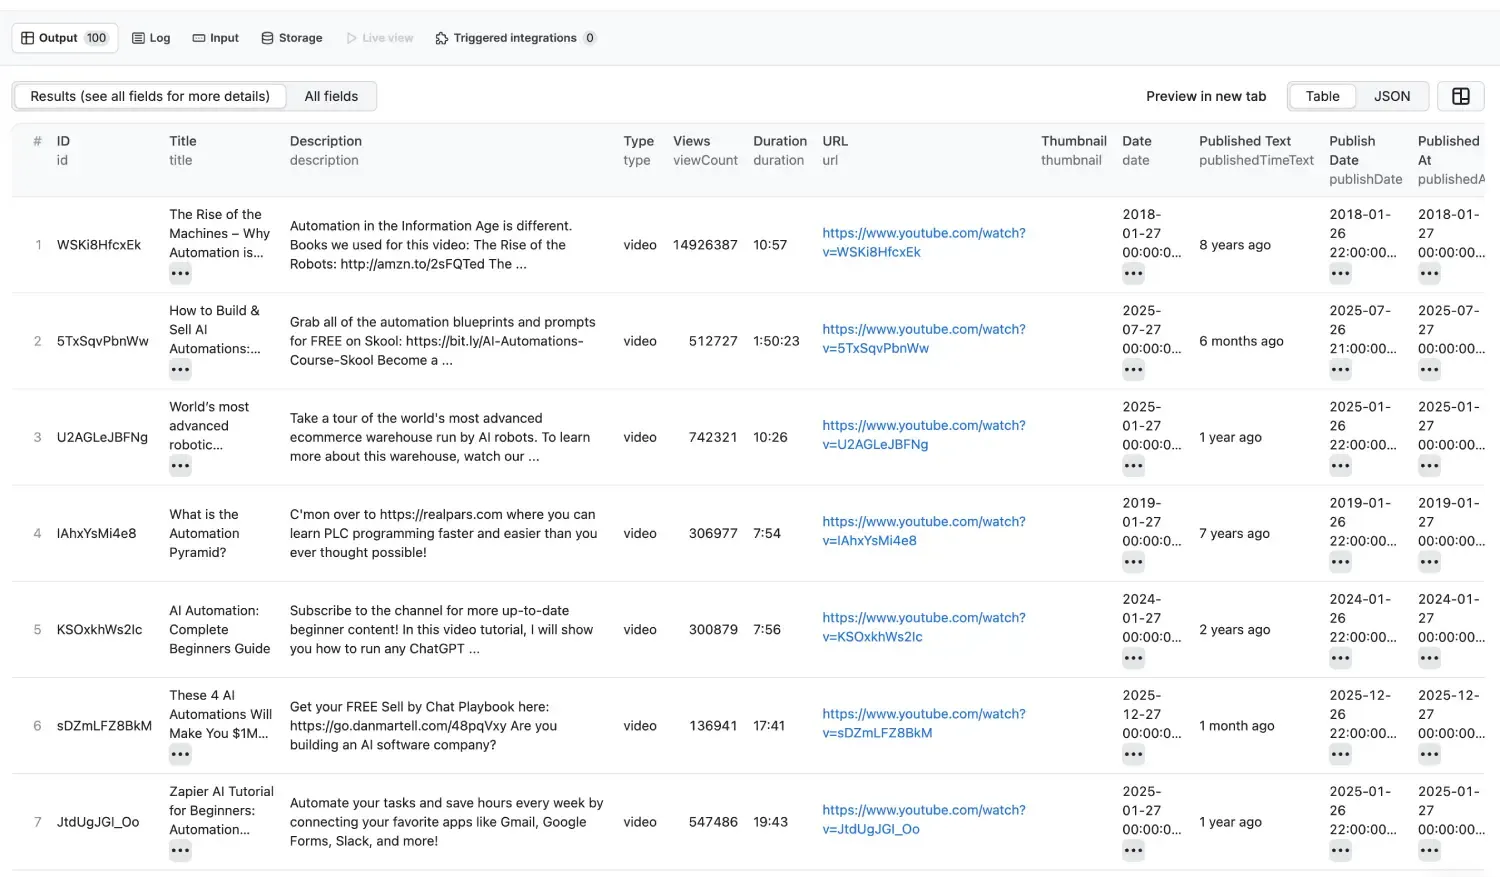Expand truncated Zapier AI Tutorial title

pyautogui.click(x=180, y=851)
